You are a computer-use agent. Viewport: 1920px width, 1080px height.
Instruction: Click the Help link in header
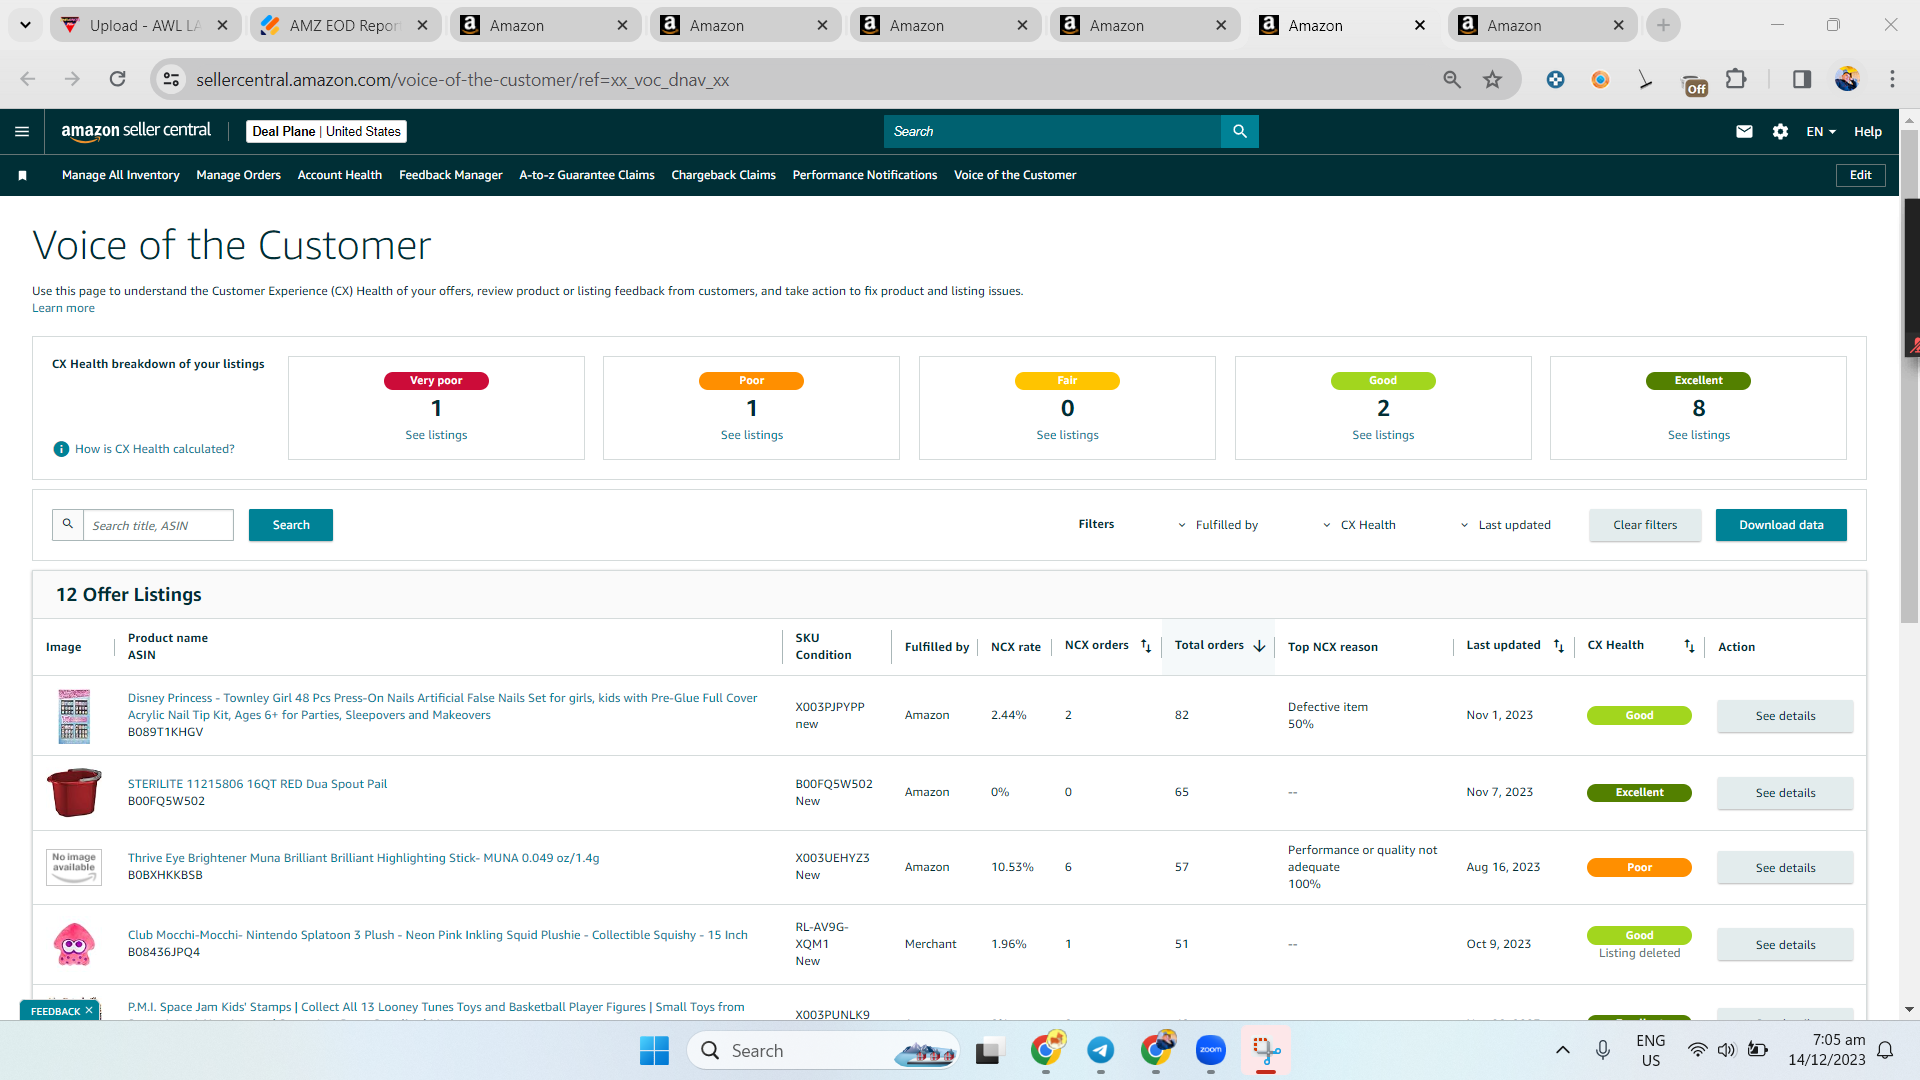(1867, 131)
